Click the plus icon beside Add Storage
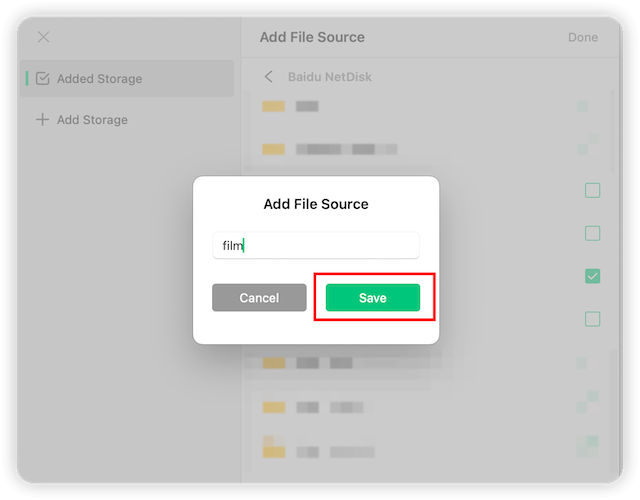The height and width of the screenshot is (500, 640). (x=42, y=120)
